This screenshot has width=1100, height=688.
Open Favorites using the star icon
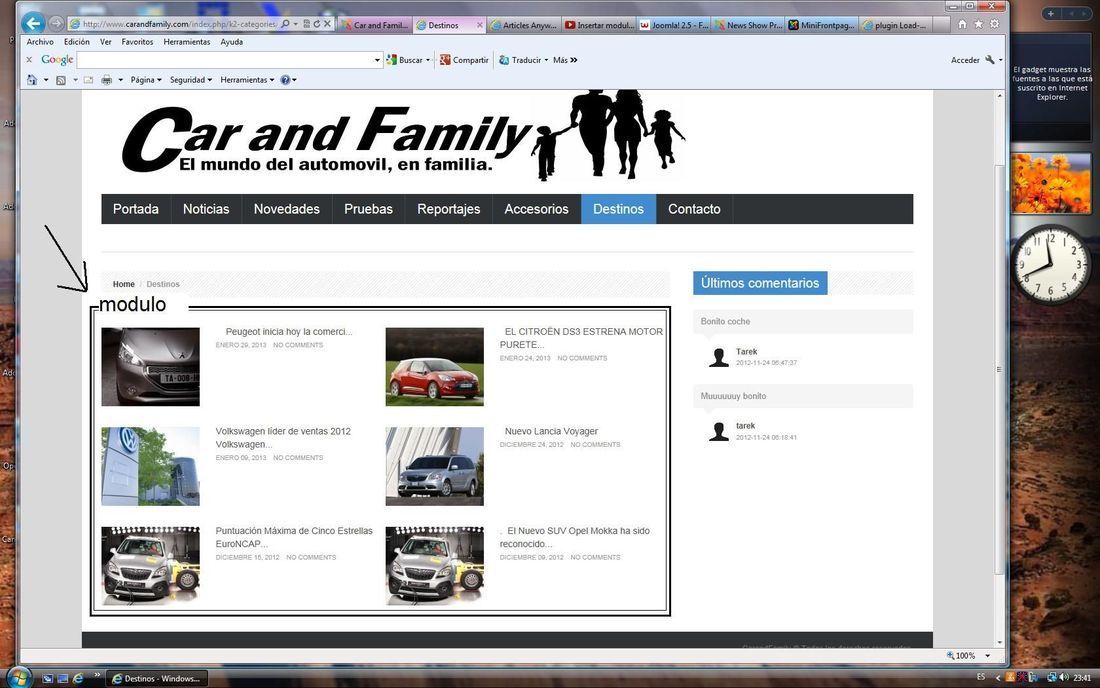pos(978,24)
